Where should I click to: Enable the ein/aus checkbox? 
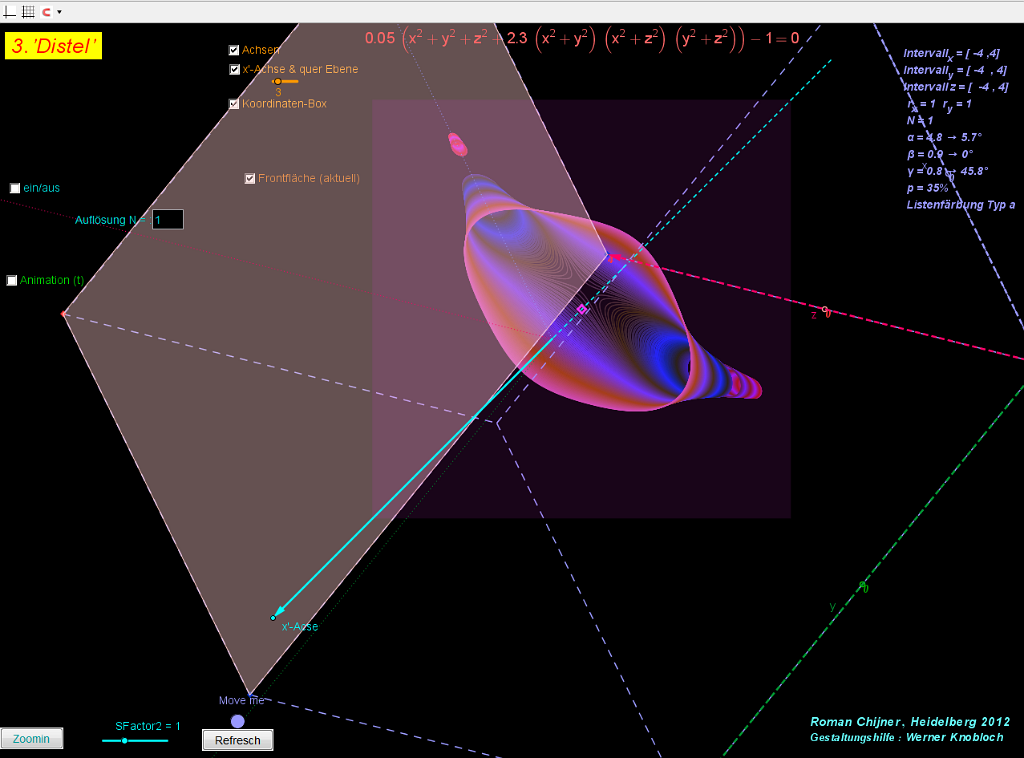(x=15, y=188)
